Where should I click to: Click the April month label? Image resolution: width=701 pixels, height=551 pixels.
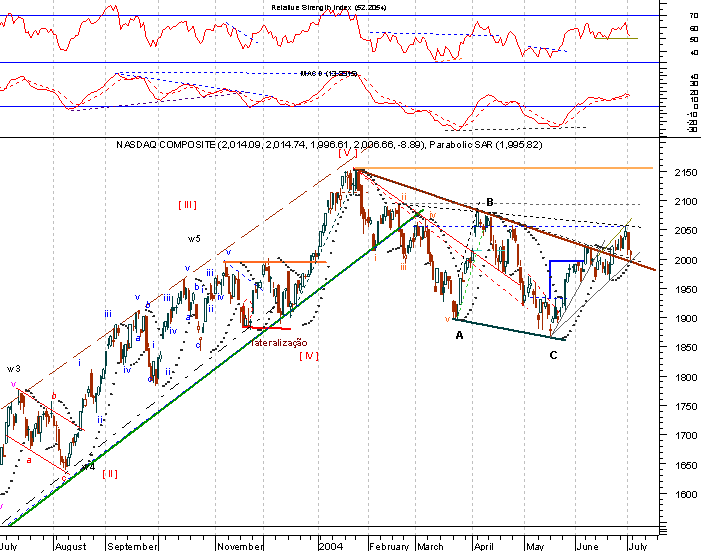484,546
